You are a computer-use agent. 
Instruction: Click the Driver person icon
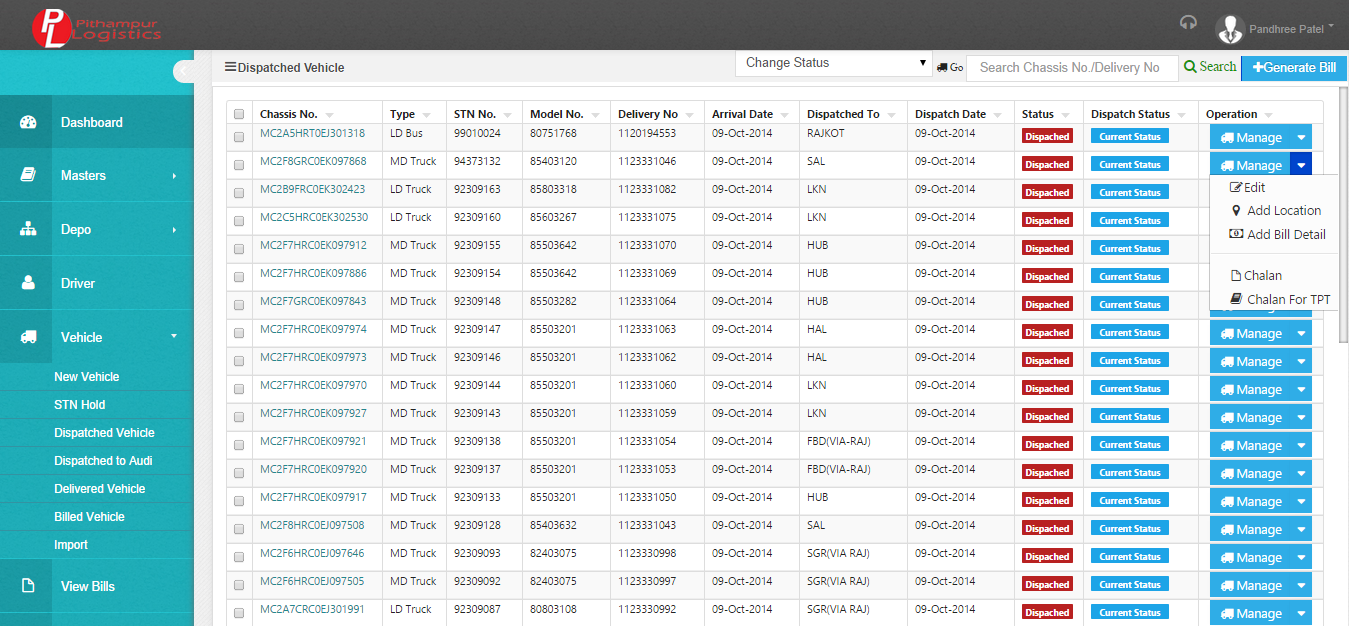pos(28,283)
